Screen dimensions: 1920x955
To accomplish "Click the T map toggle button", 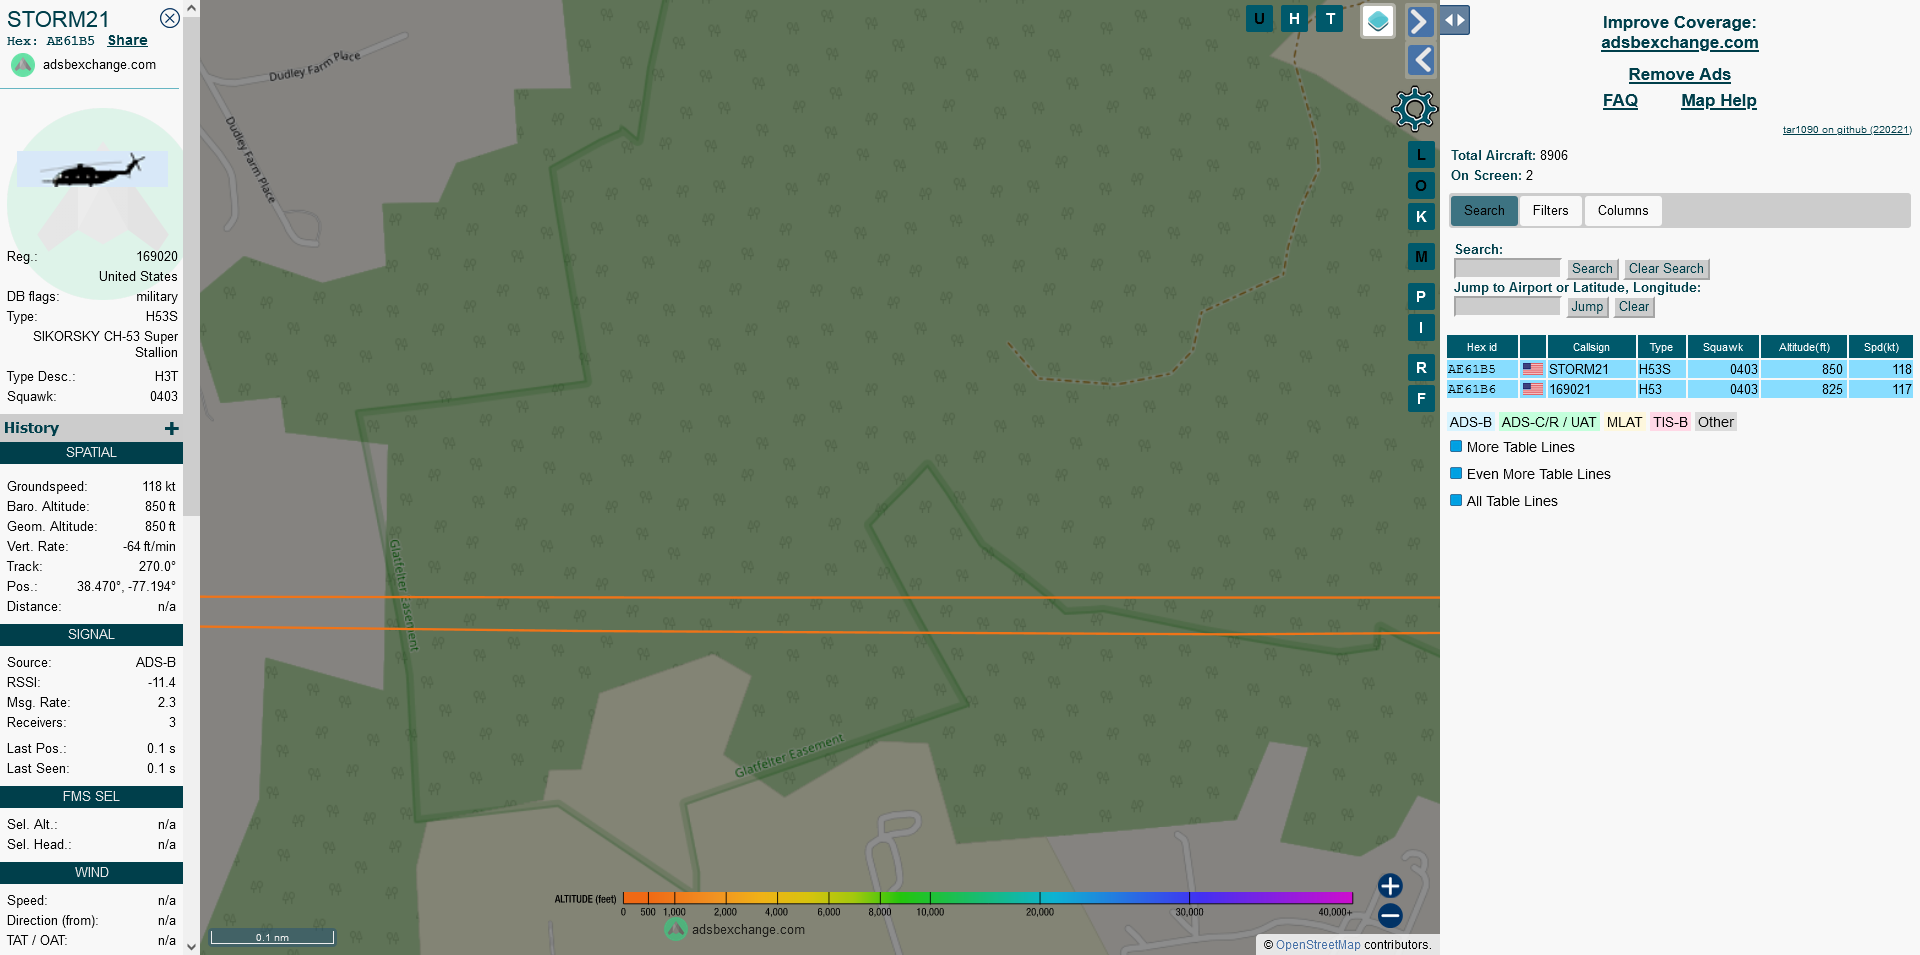I will (x=1330, y=18).
